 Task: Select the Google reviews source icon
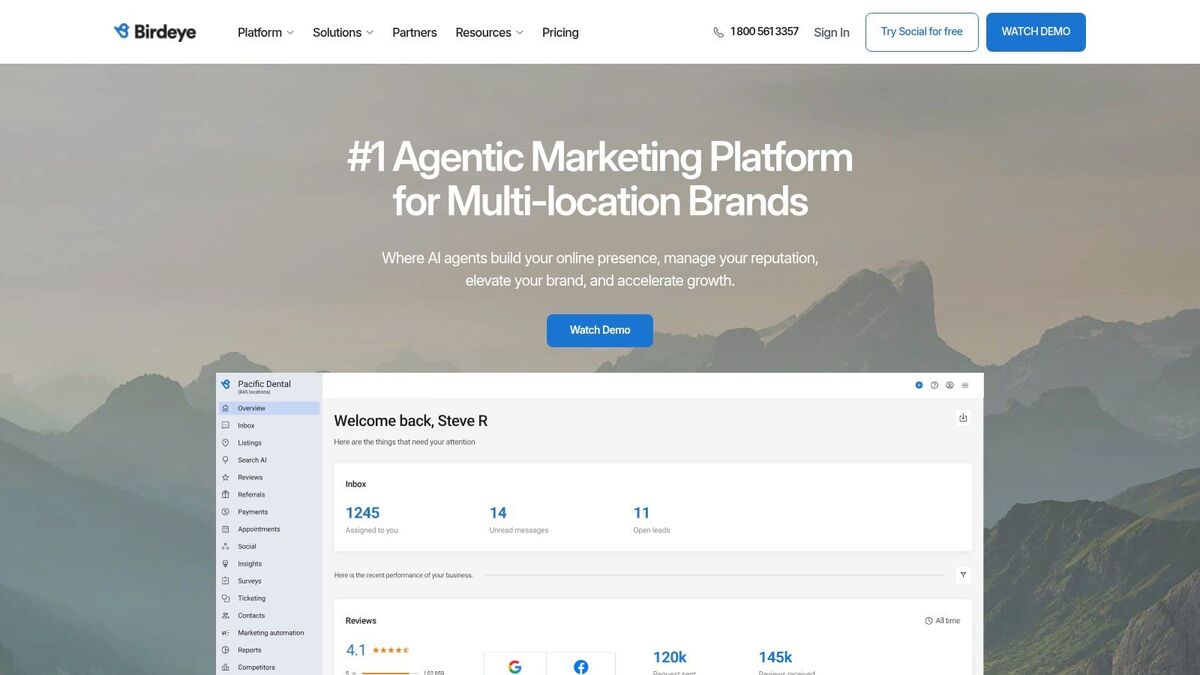(x=515, y=665)
